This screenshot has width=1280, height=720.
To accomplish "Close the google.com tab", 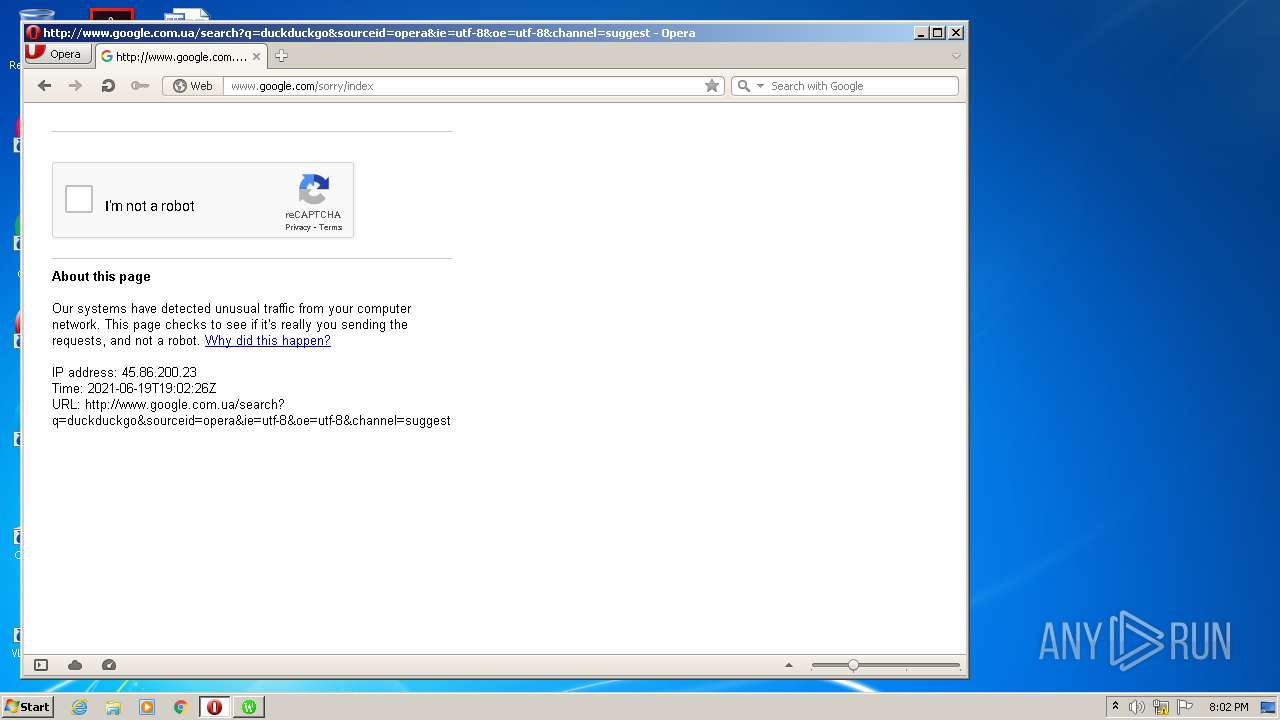I will point(256,57).
